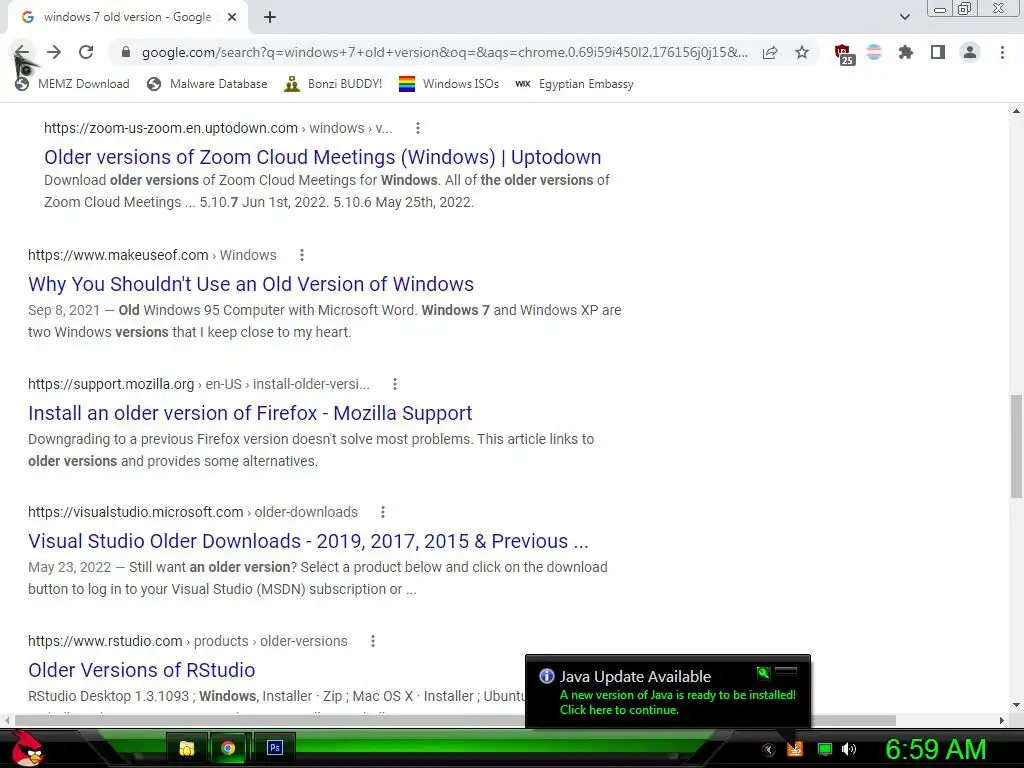Open the Windows ISOs bookmark
Viewport: 1024px width, 768px height.
[x=449, y=84]
